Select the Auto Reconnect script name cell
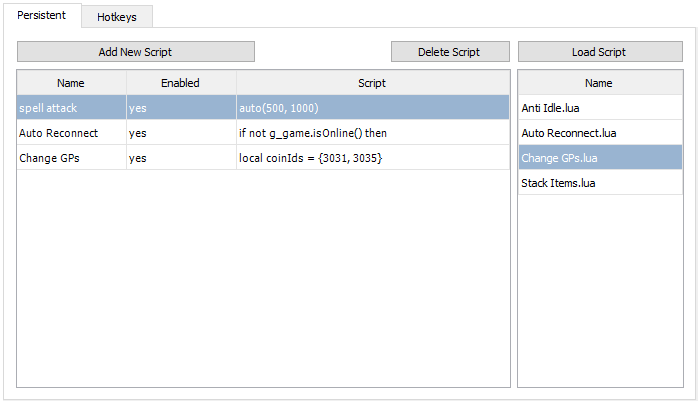Image resolution: width=700 pixels, height=402 pixels. [x=71, y=133]
